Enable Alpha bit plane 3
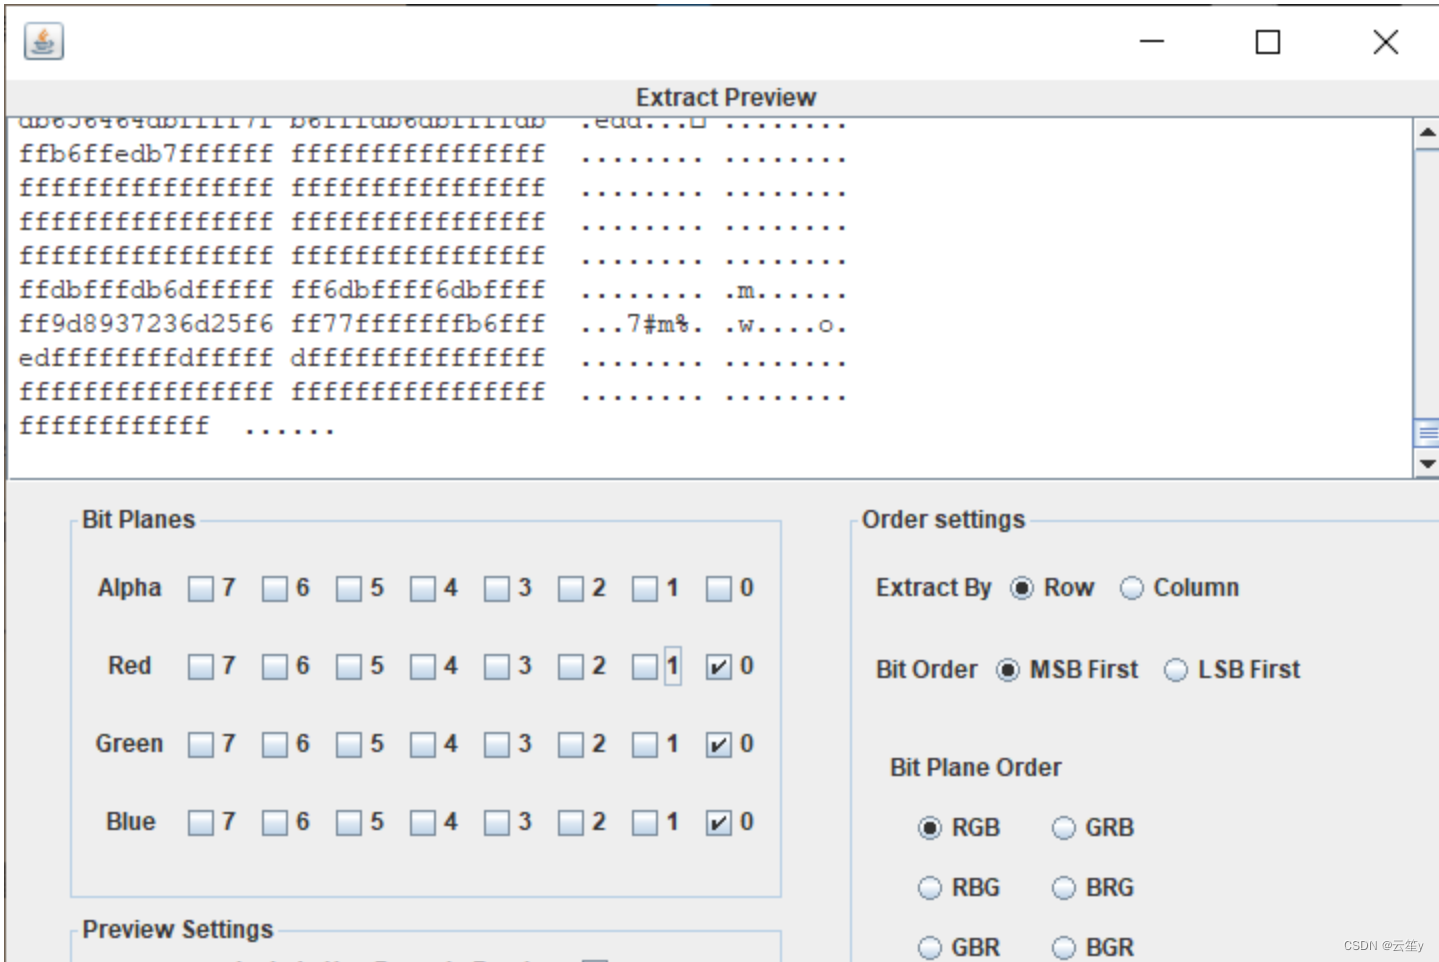The height and width of the screenshot is (962, 1439). coord(497,589)
